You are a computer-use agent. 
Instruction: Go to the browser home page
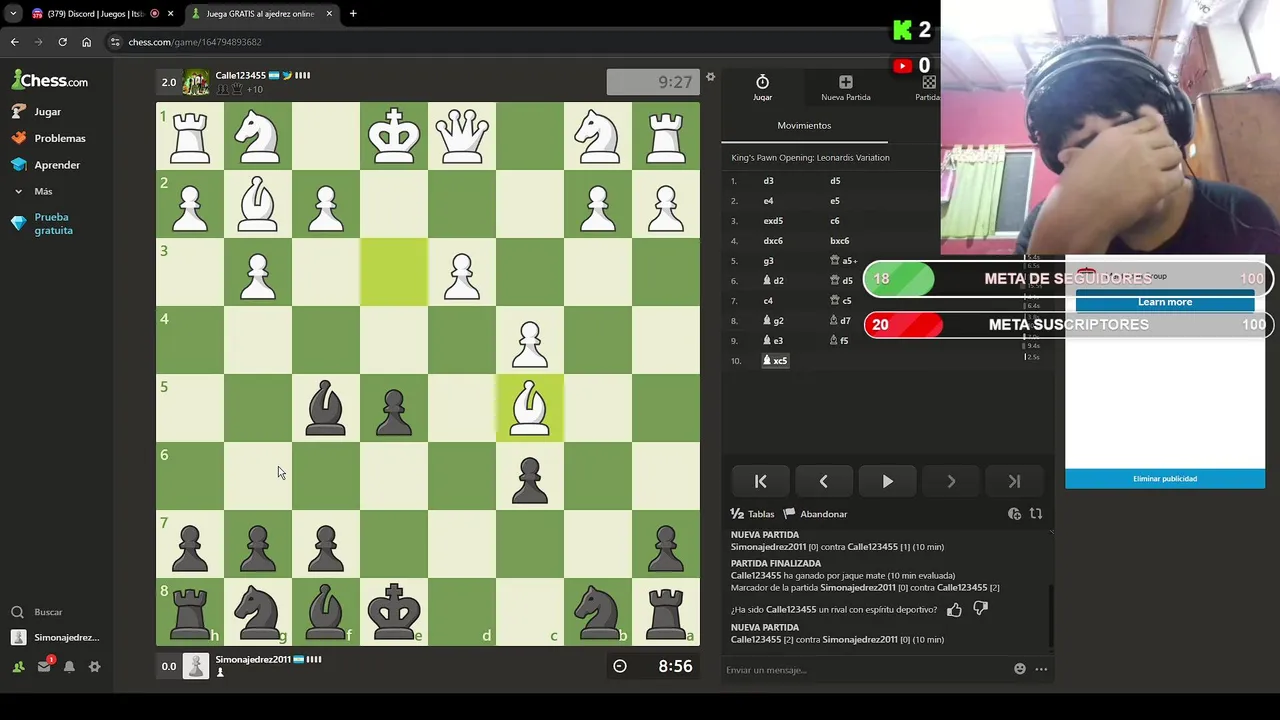[x=86, y=42]
